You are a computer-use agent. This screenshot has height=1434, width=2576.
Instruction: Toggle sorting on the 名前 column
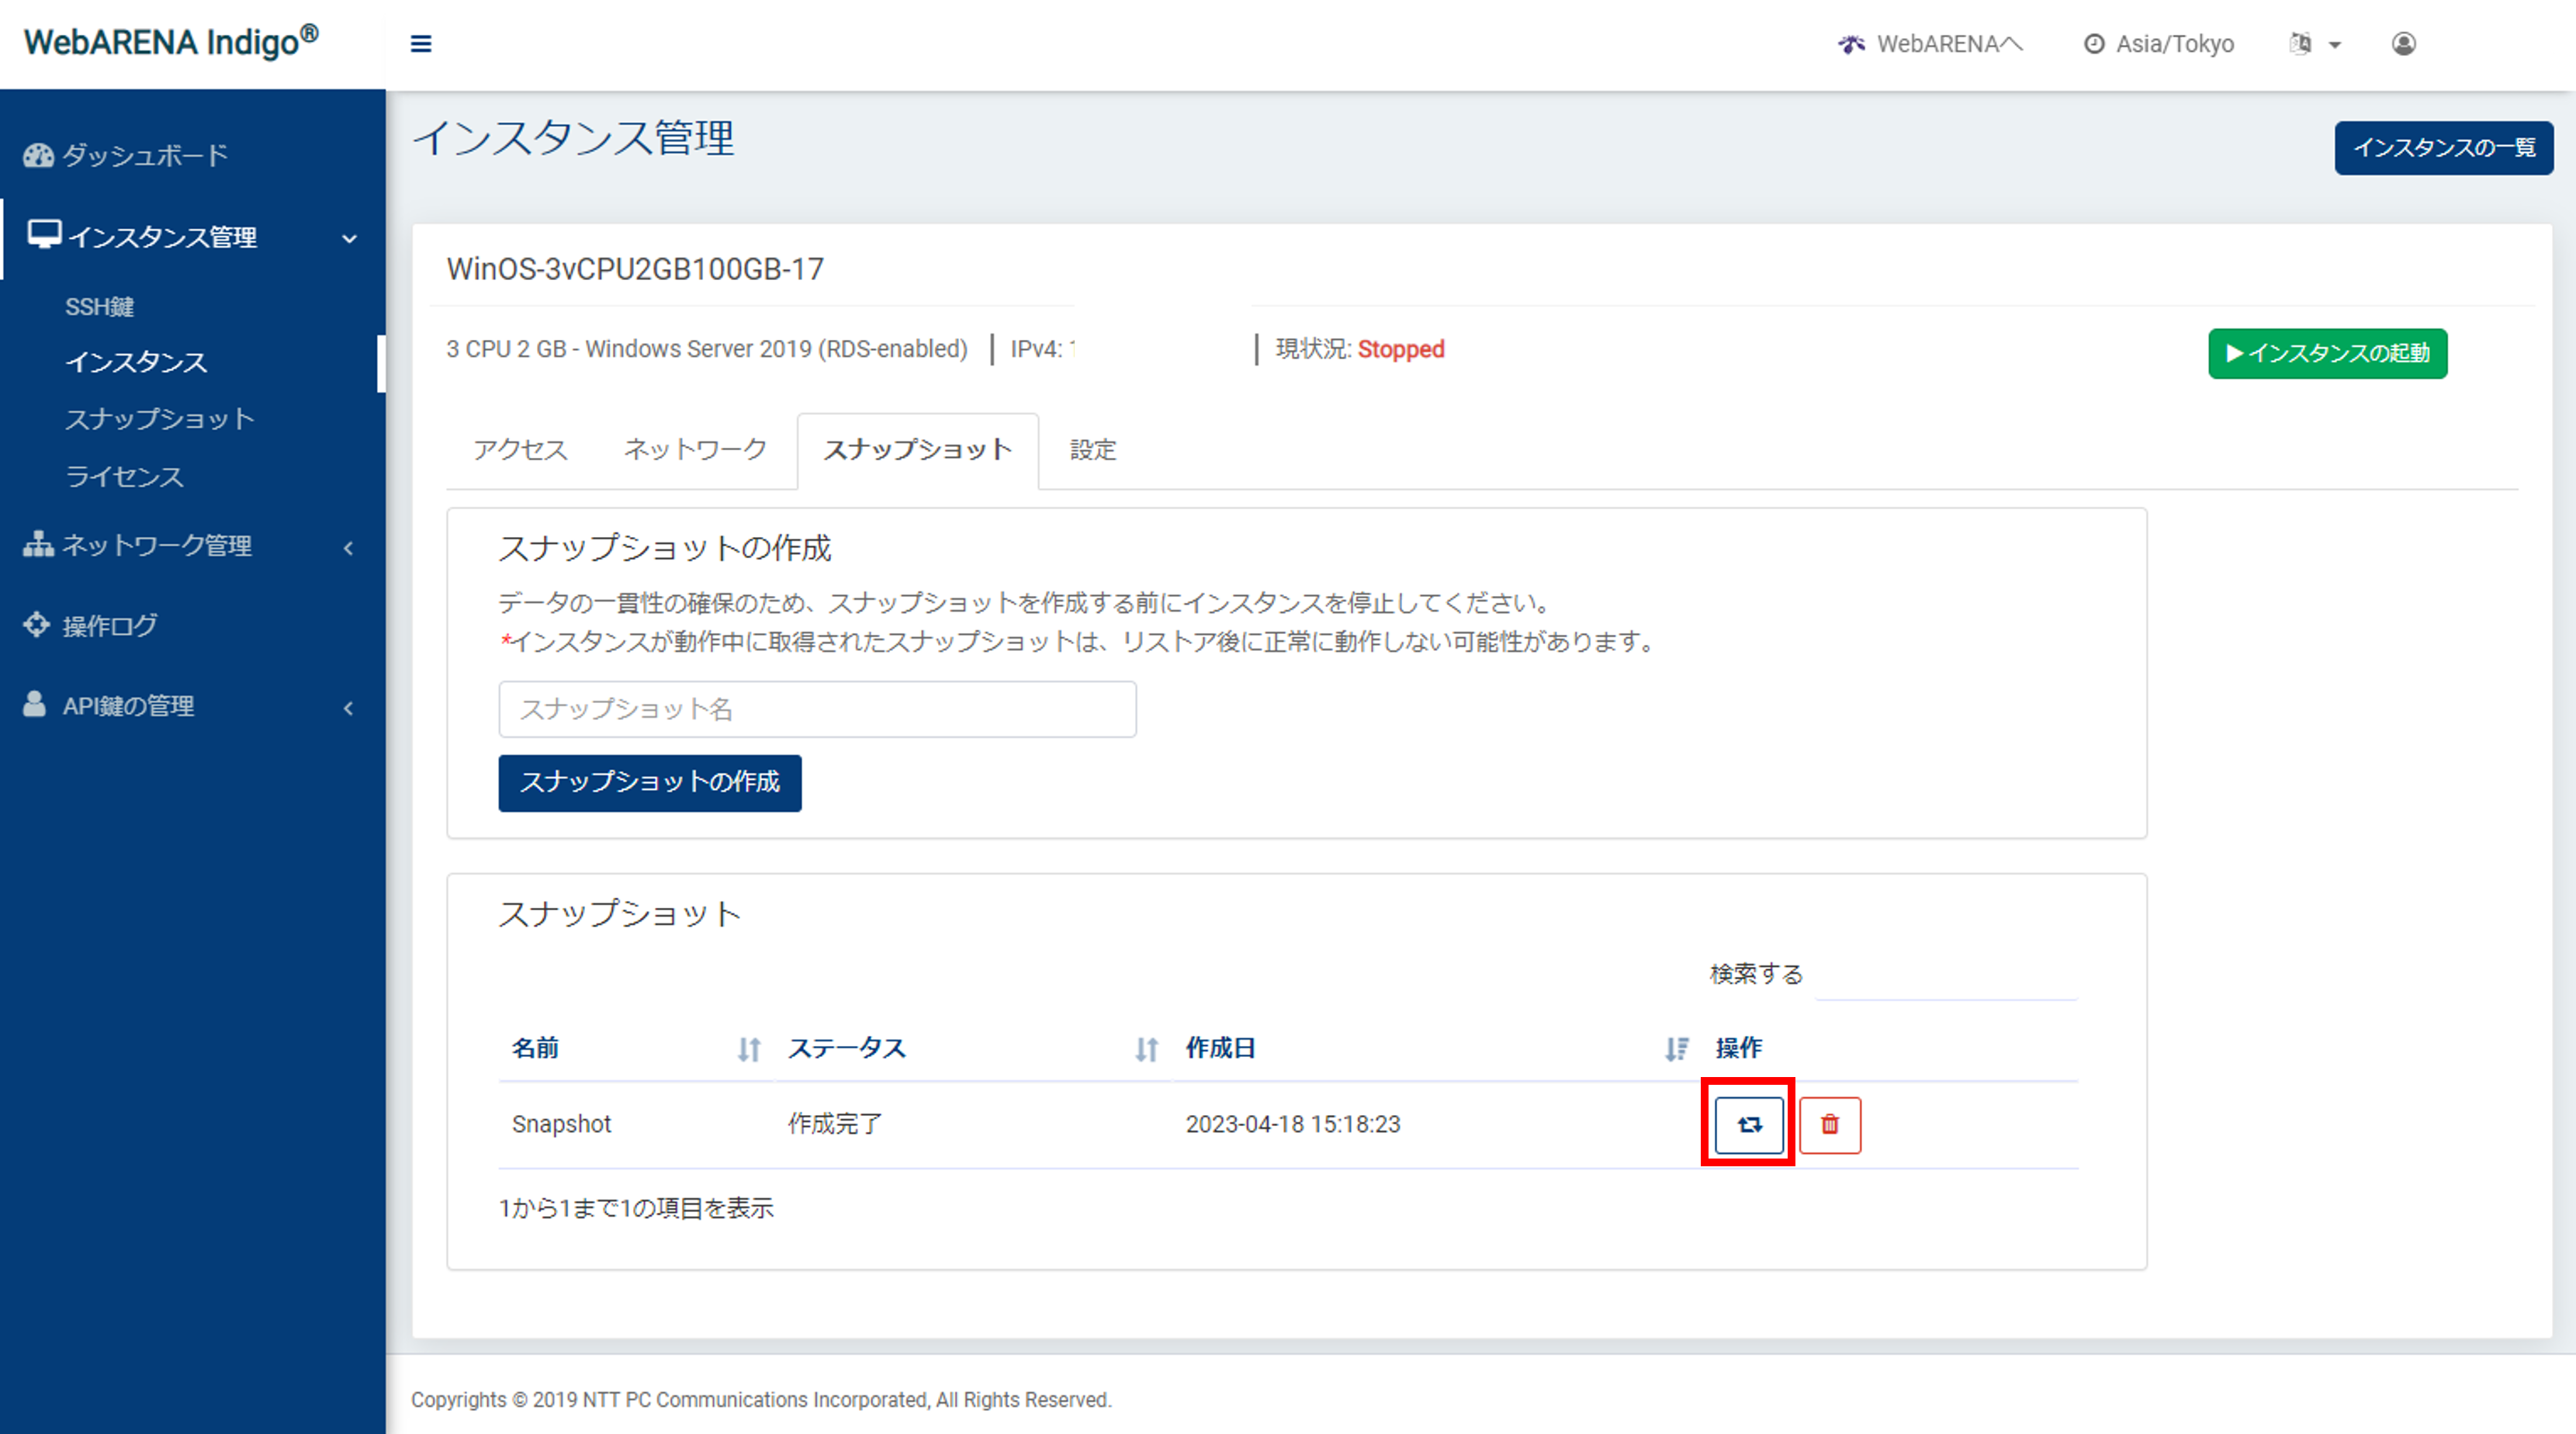click(x=748, y=1049)
